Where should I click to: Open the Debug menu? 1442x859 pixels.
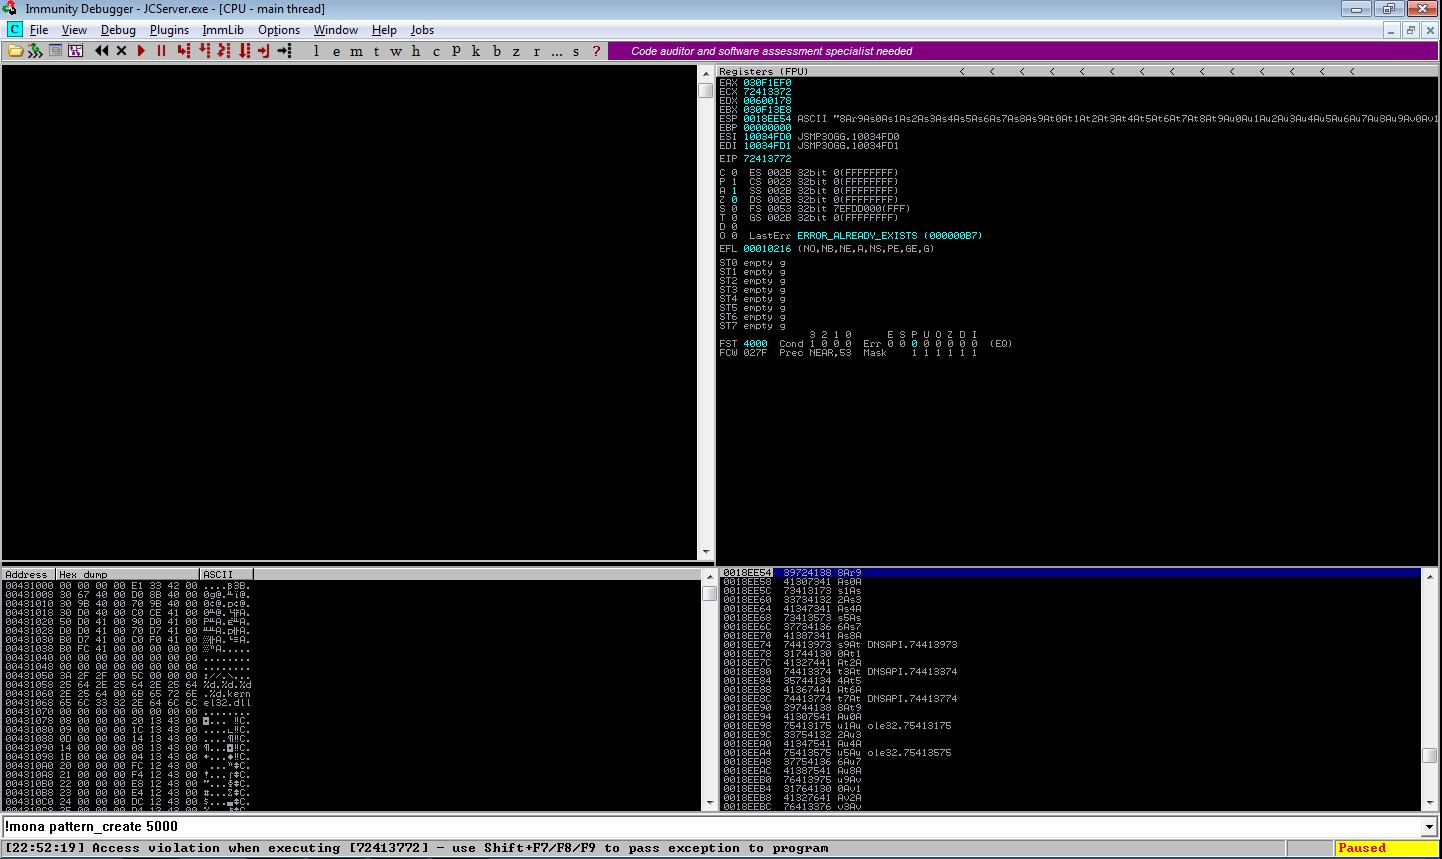[118, 30]
